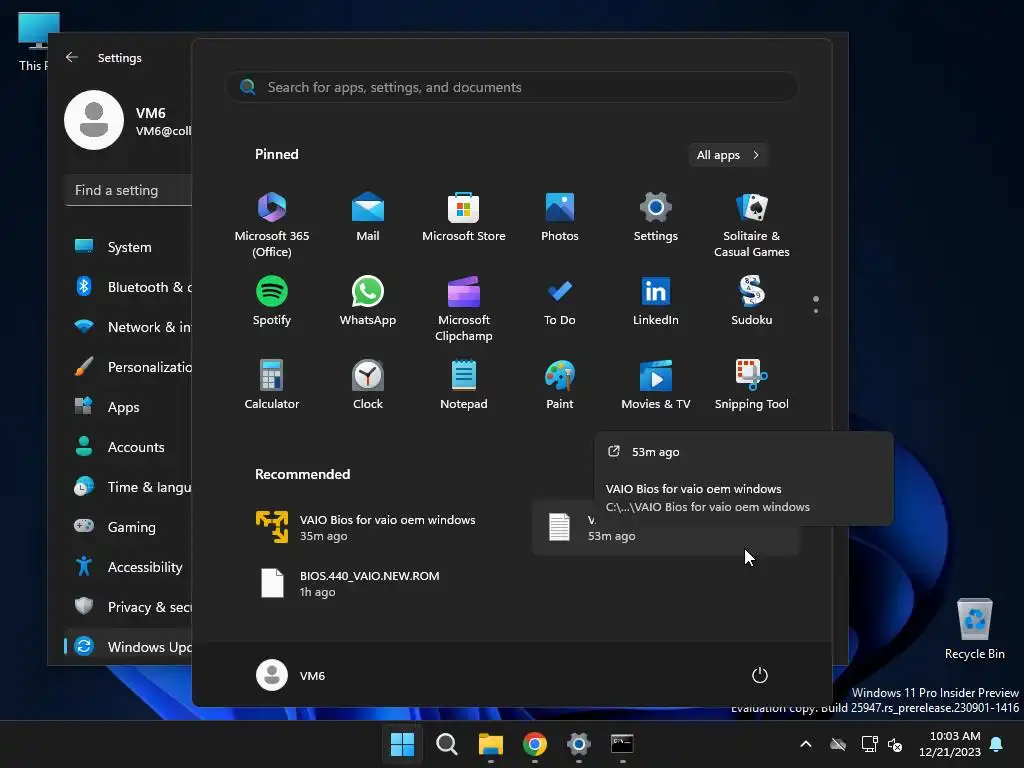
Task: Click the network tray icon
Action: (x=869, y=744)
